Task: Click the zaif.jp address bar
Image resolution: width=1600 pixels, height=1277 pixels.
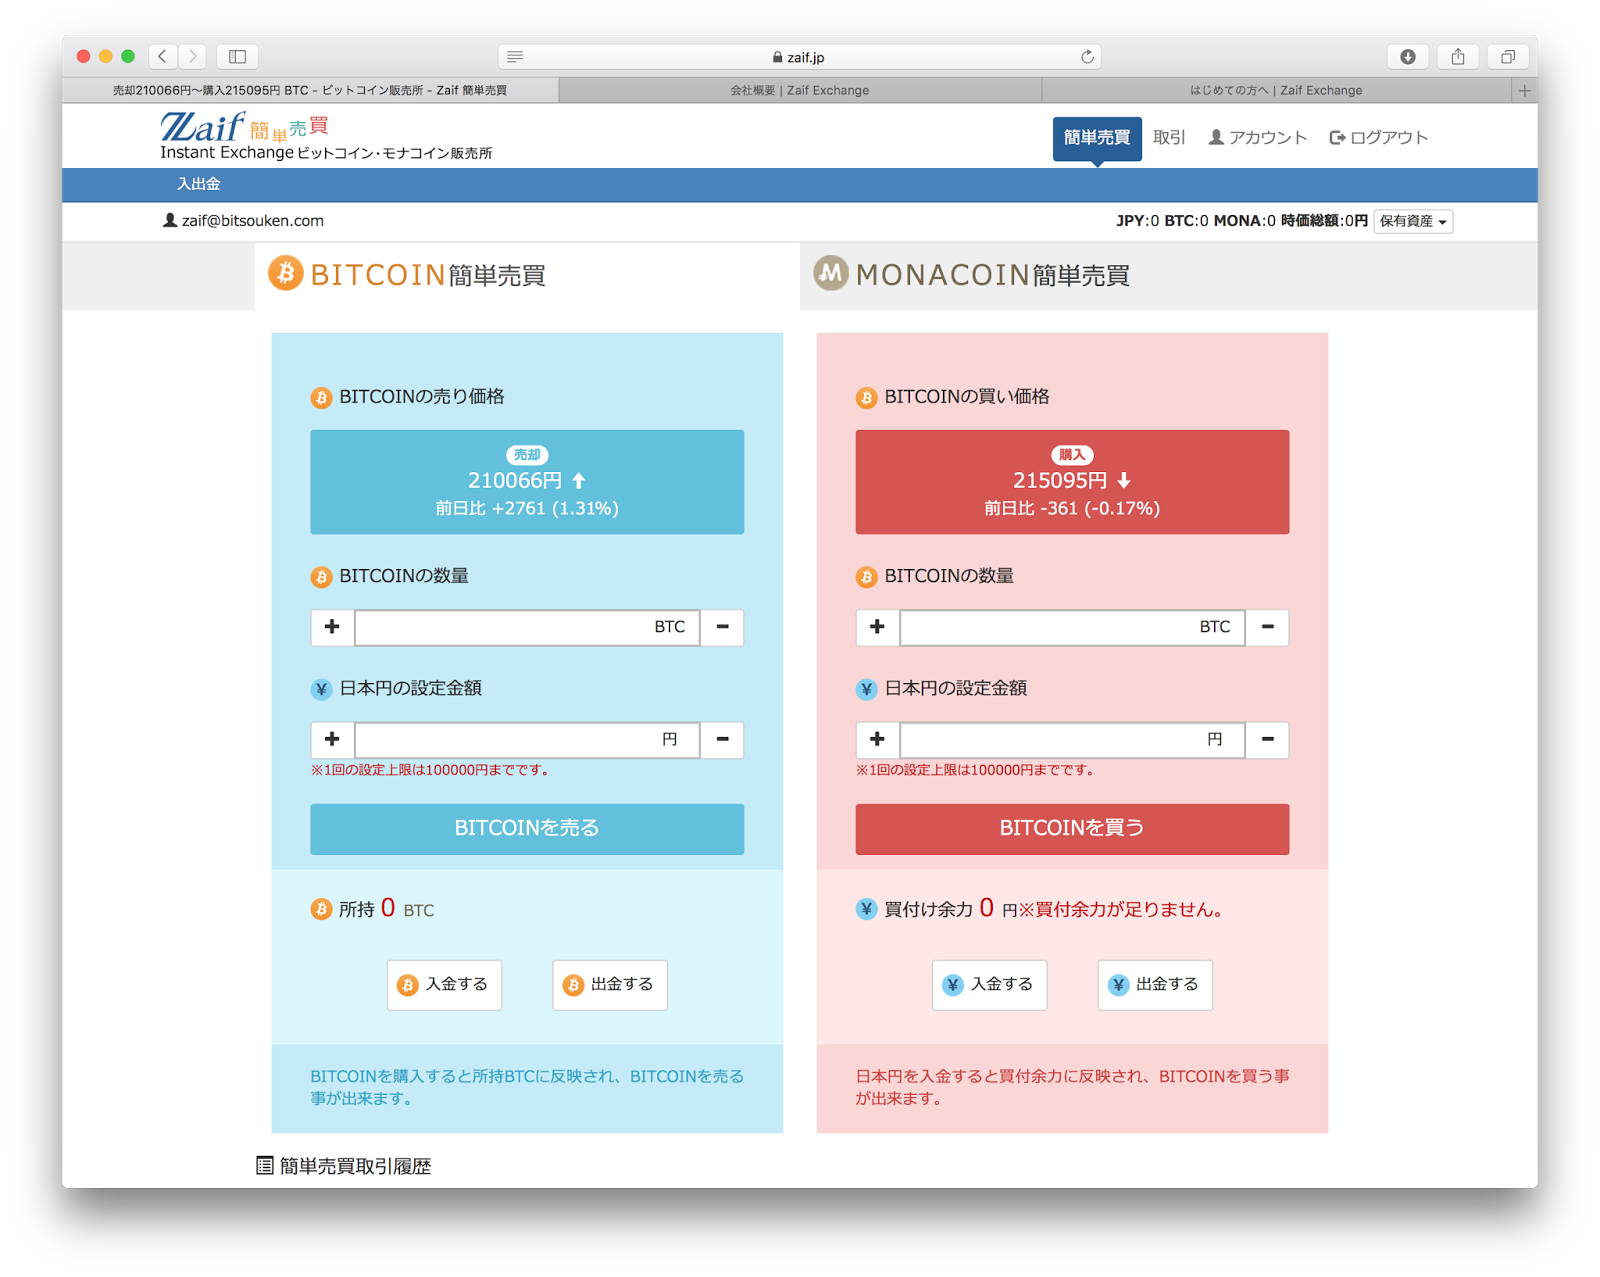Action: click(800, 57)
